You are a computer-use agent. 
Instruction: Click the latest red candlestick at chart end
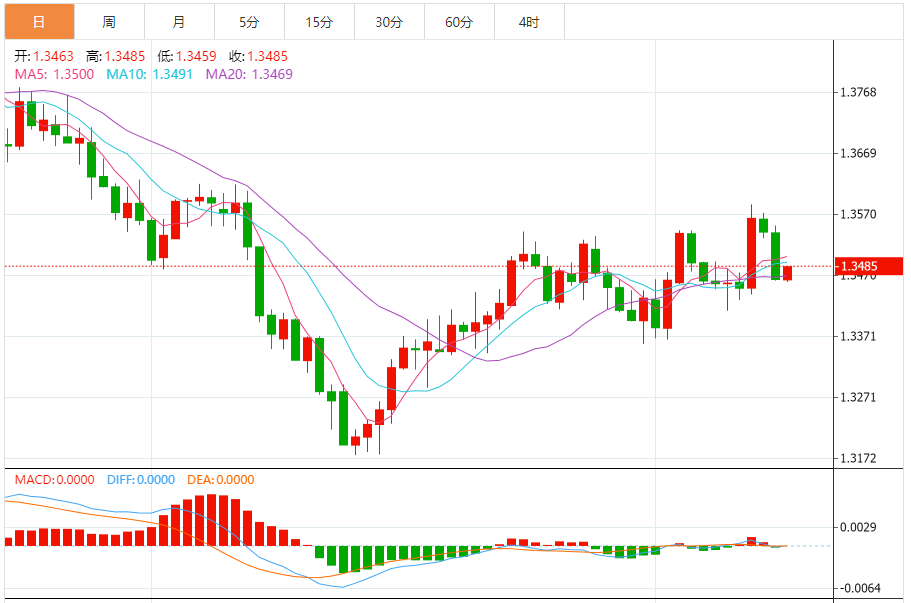coord(787,273)
